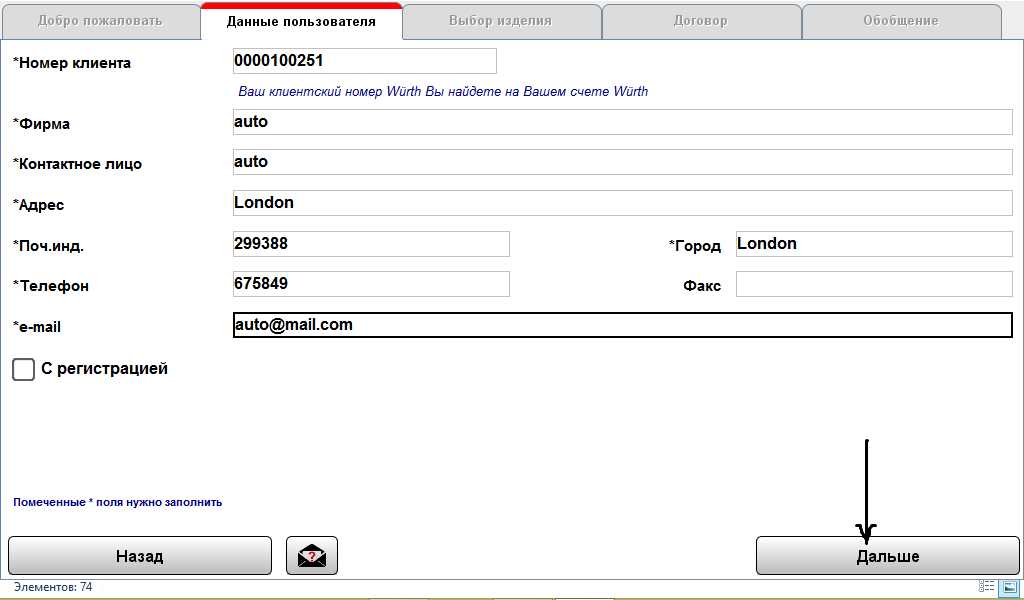Select large thumbnails view icon
Image resolution: width=1024 pixels, height=600 pixels.
click(1010, 588)
